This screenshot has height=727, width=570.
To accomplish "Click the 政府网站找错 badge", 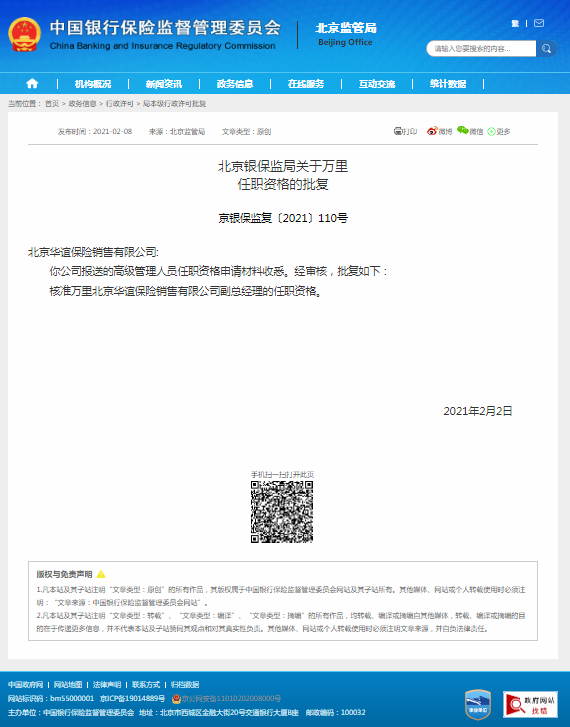I will (x=530, y=704).
